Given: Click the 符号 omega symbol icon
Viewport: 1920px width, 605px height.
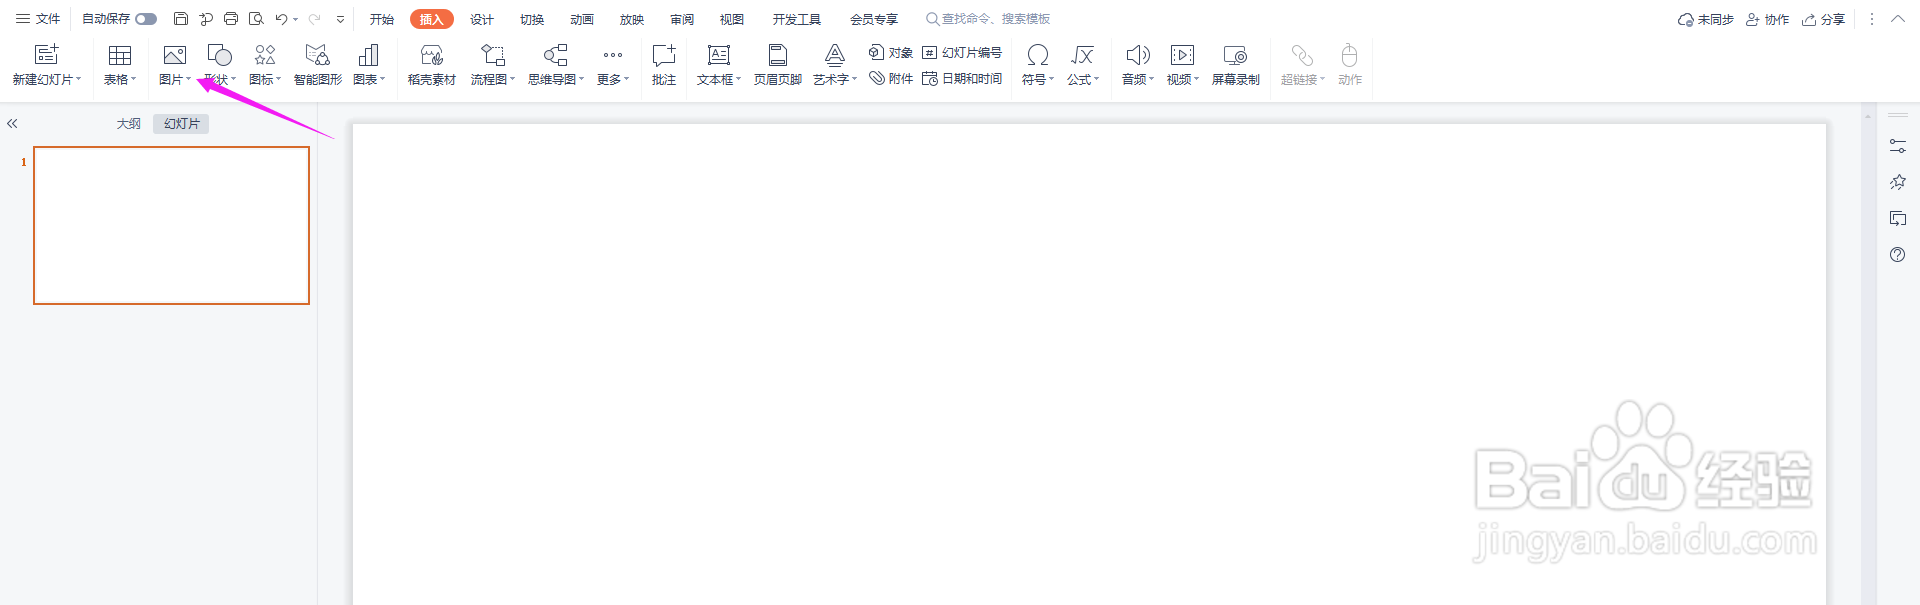Looking at the screenshot, I should point(1038,55).
